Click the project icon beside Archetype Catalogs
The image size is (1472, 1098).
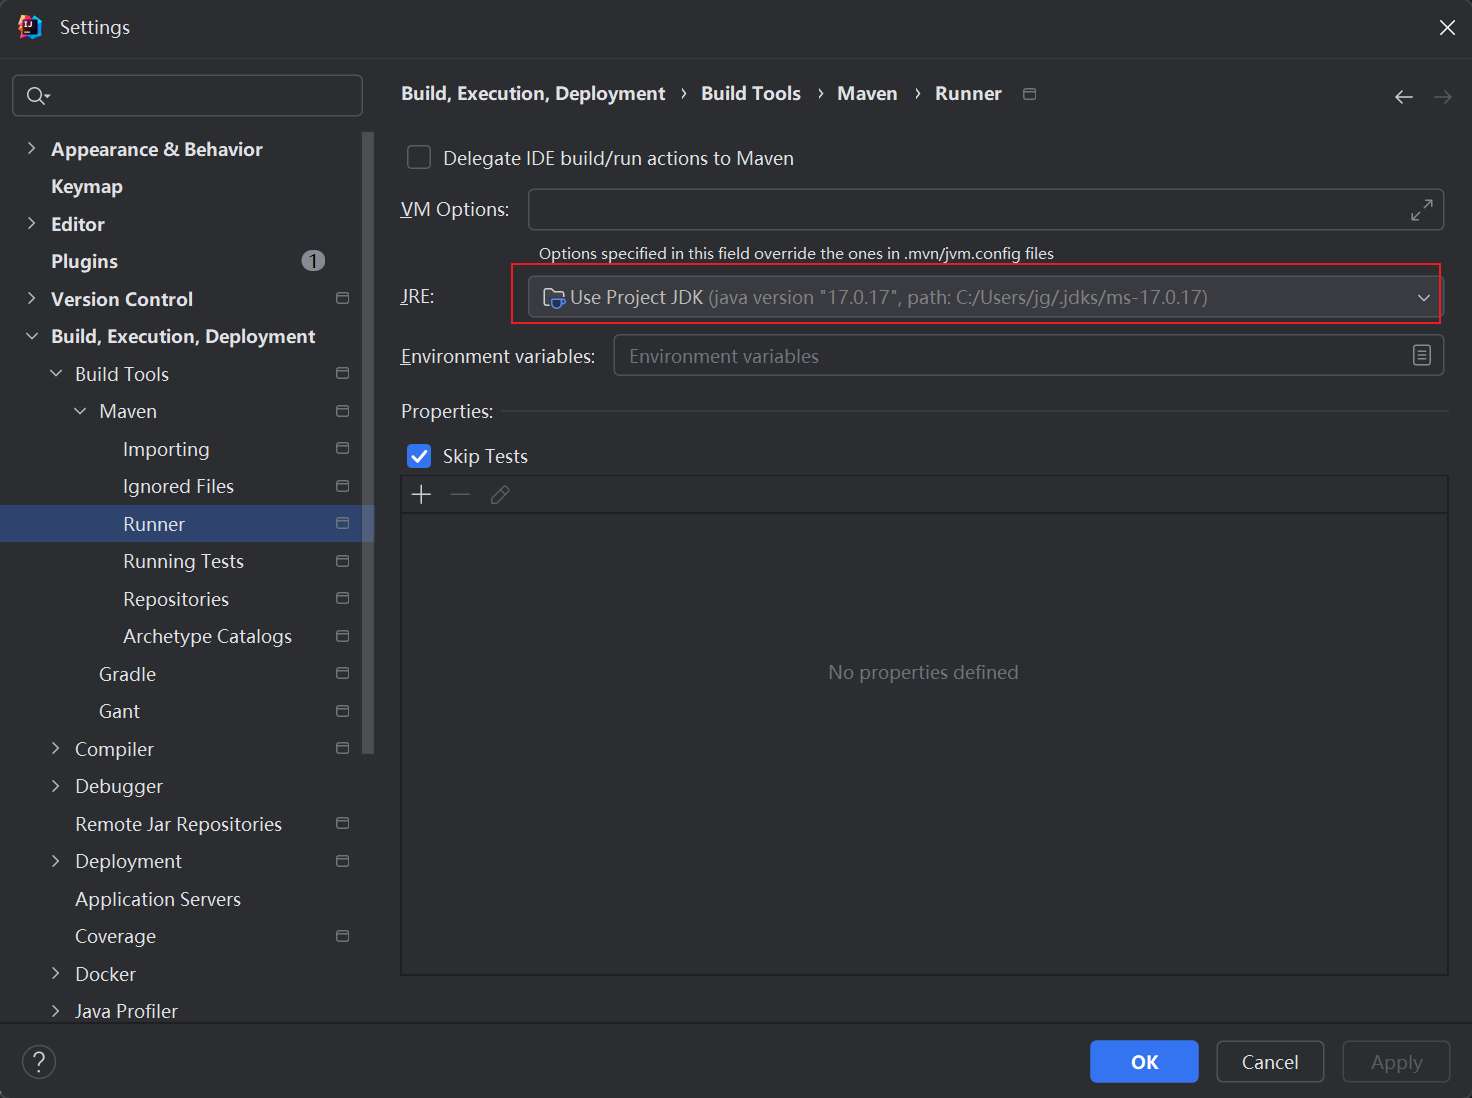point(342,636)
